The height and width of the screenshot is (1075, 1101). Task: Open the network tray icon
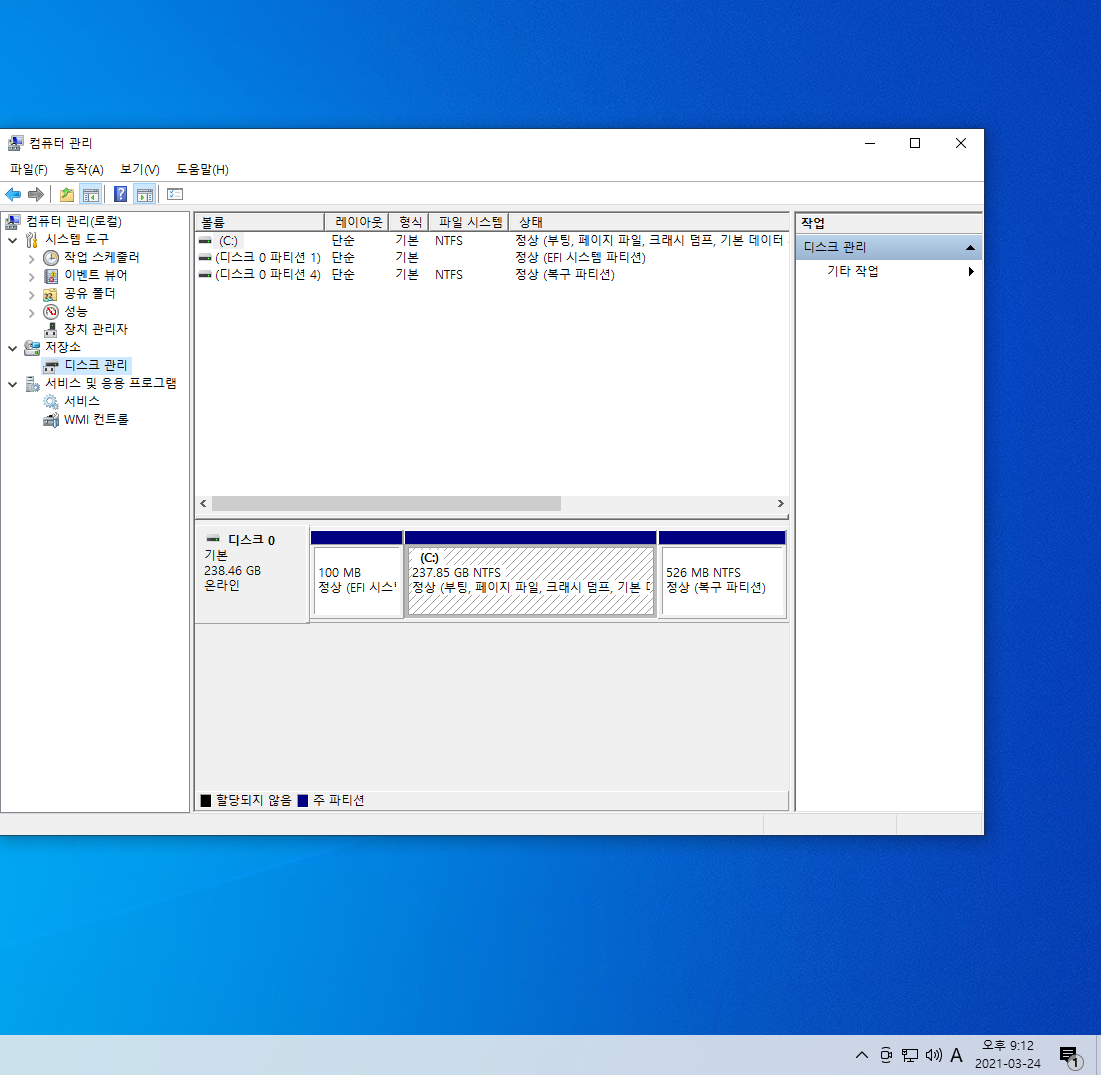pos(910,1055)
